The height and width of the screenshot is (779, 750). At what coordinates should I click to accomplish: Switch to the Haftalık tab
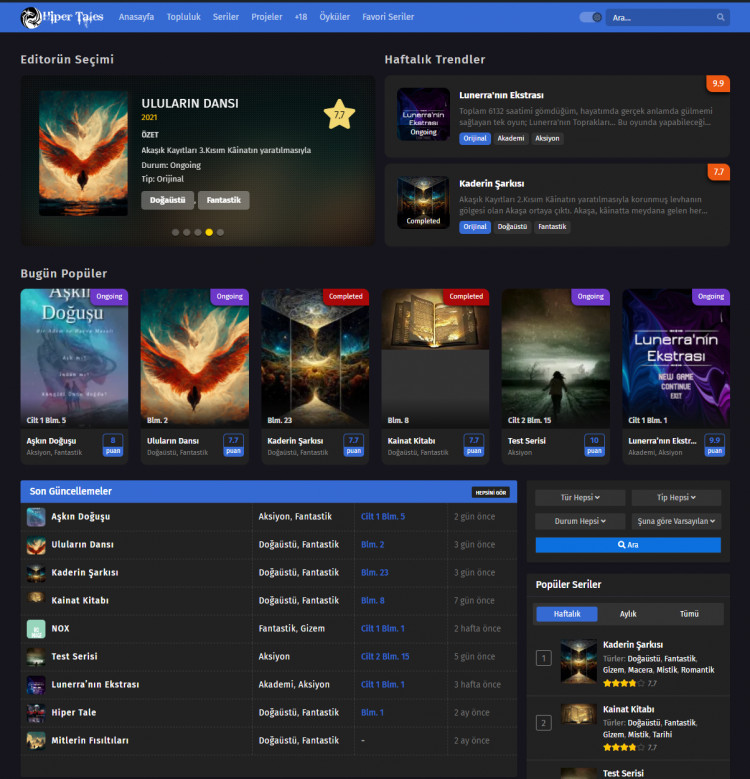tap(567, 614)
